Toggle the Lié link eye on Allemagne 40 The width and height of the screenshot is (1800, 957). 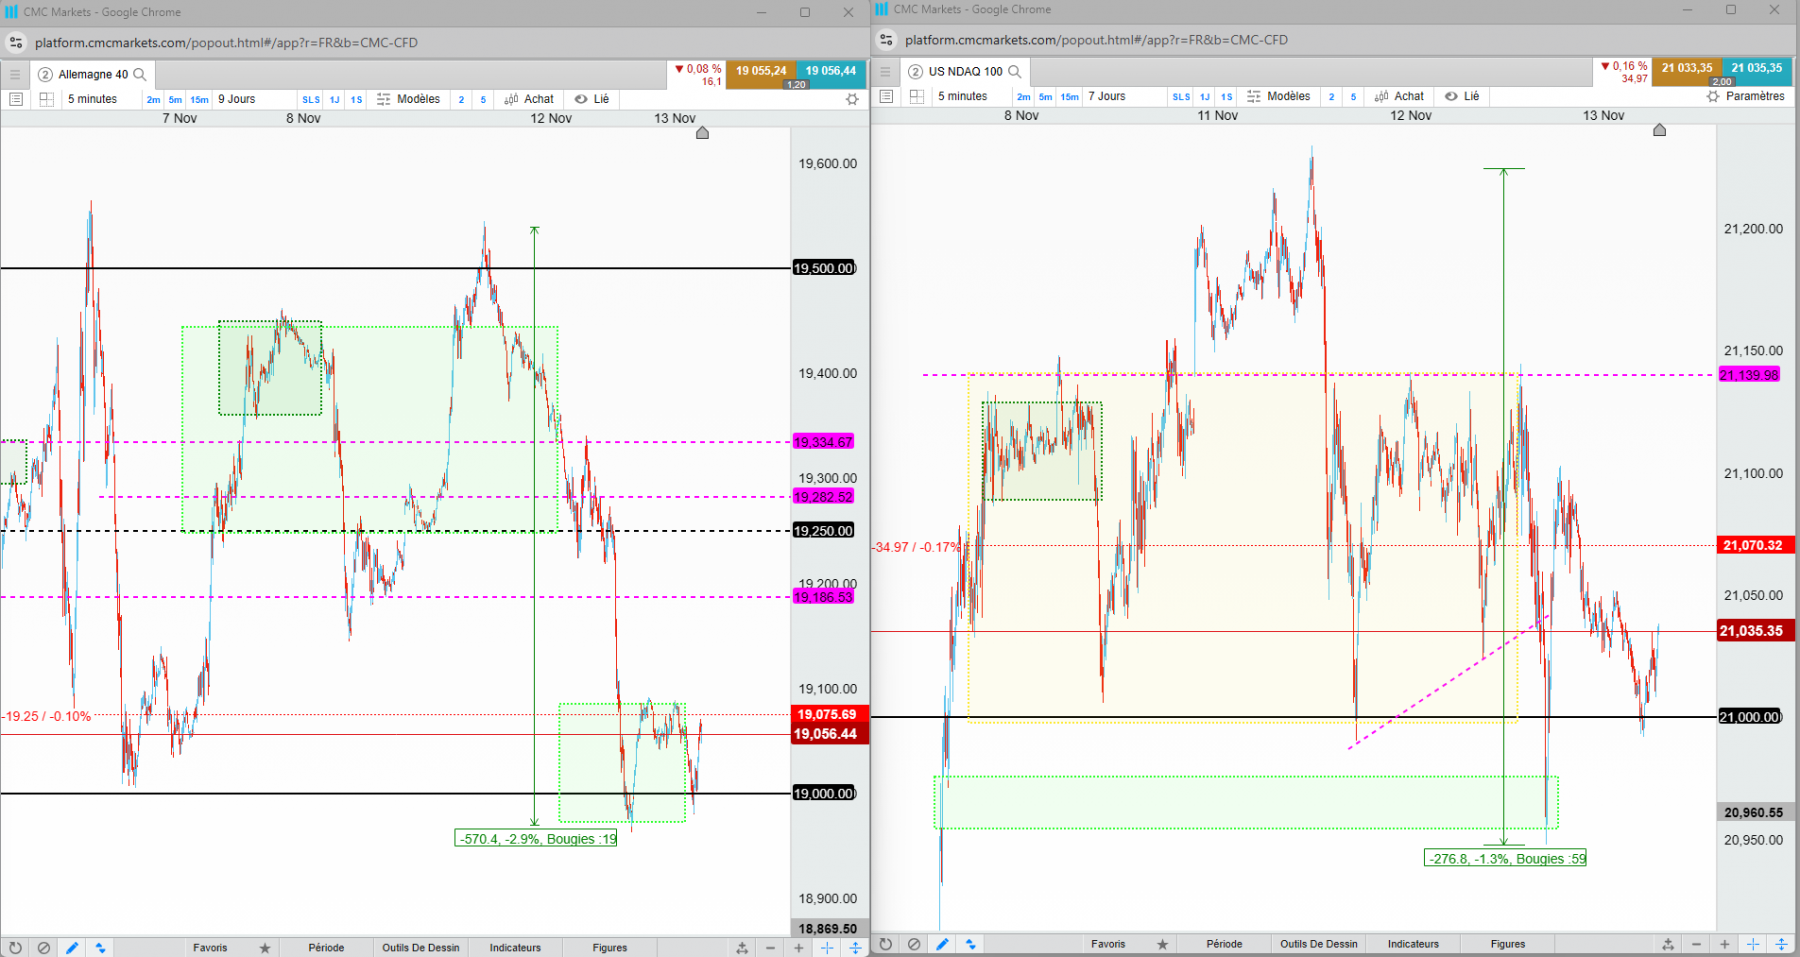(591, 99)
